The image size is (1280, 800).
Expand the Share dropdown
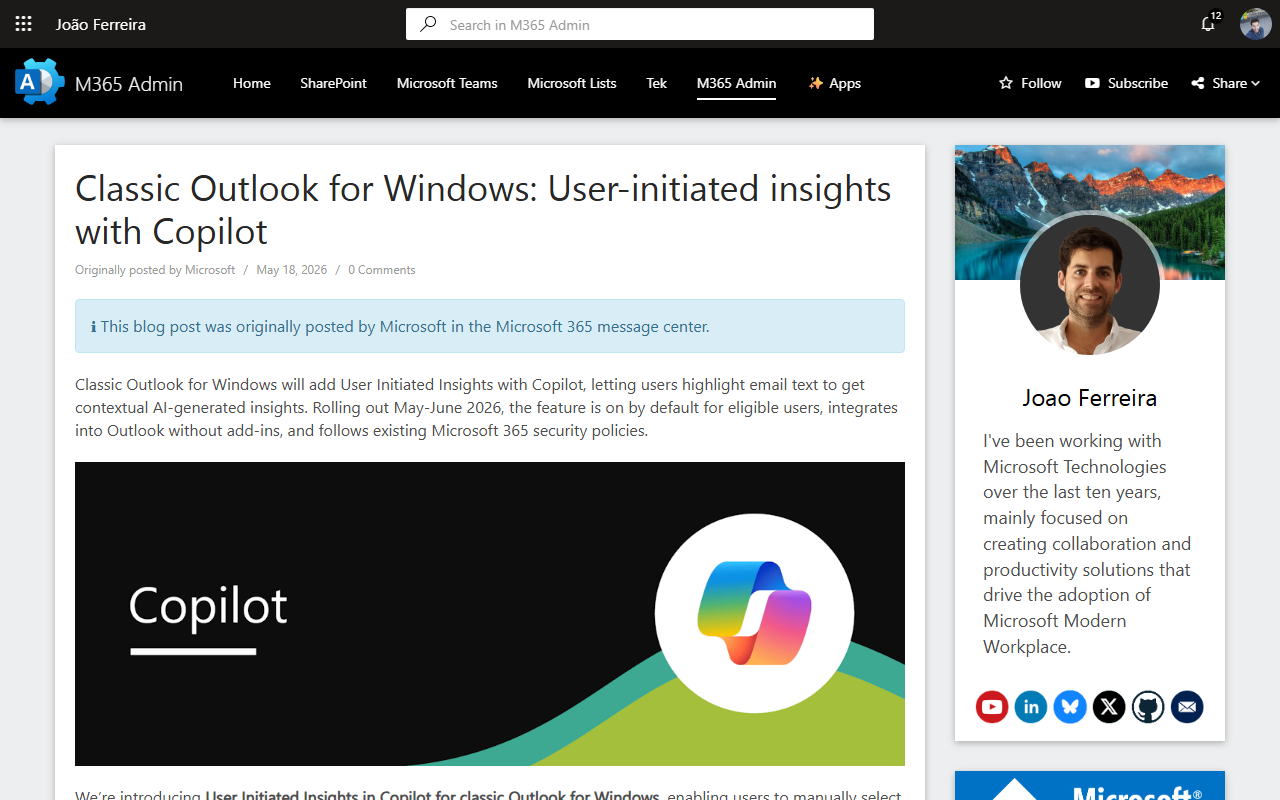click(1226, 83)
